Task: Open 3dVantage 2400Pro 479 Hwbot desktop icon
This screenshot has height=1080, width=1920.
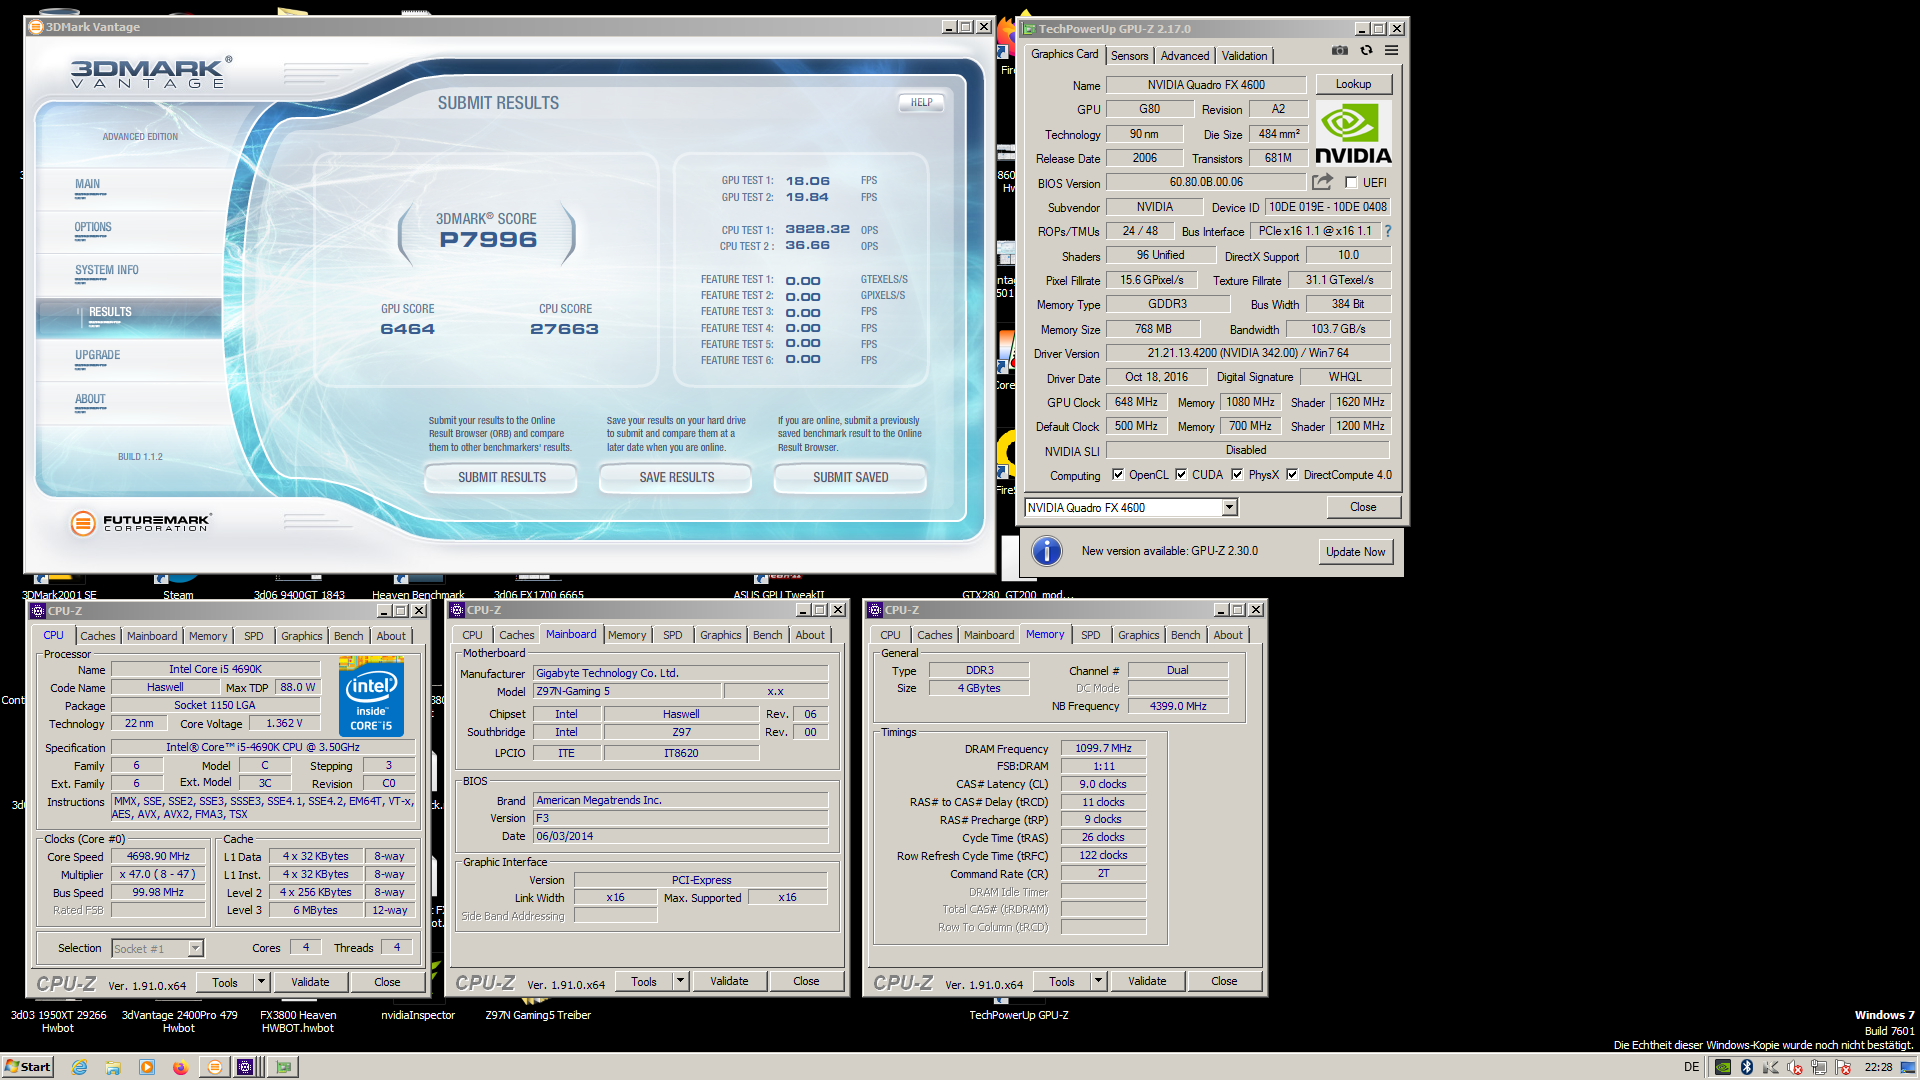Action: [179, 1021]
